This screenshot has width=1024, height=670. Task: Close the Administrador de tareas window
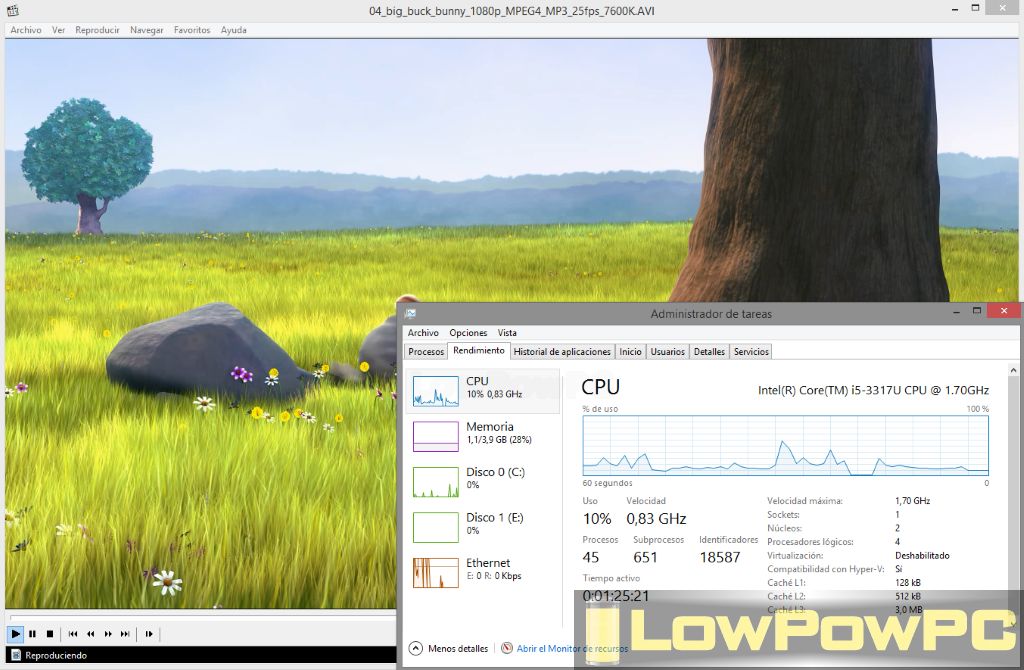click(x=1004, y=311)
